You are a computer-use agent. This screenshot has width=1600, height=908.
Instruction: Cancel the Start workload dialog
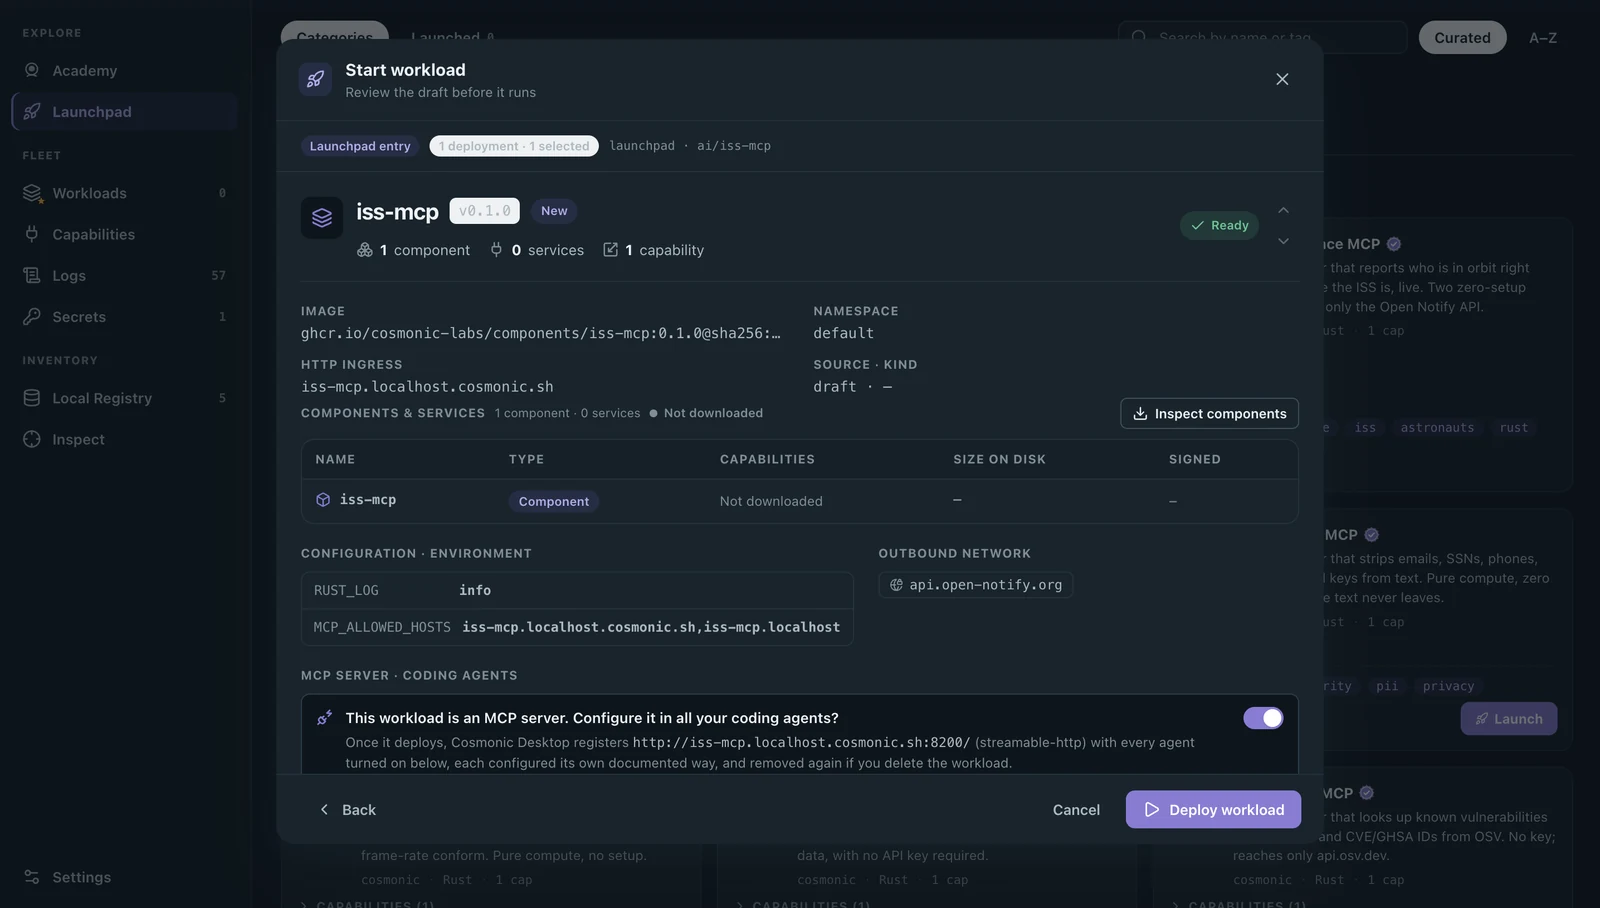pyautogui.click(x=1076, y=810)
